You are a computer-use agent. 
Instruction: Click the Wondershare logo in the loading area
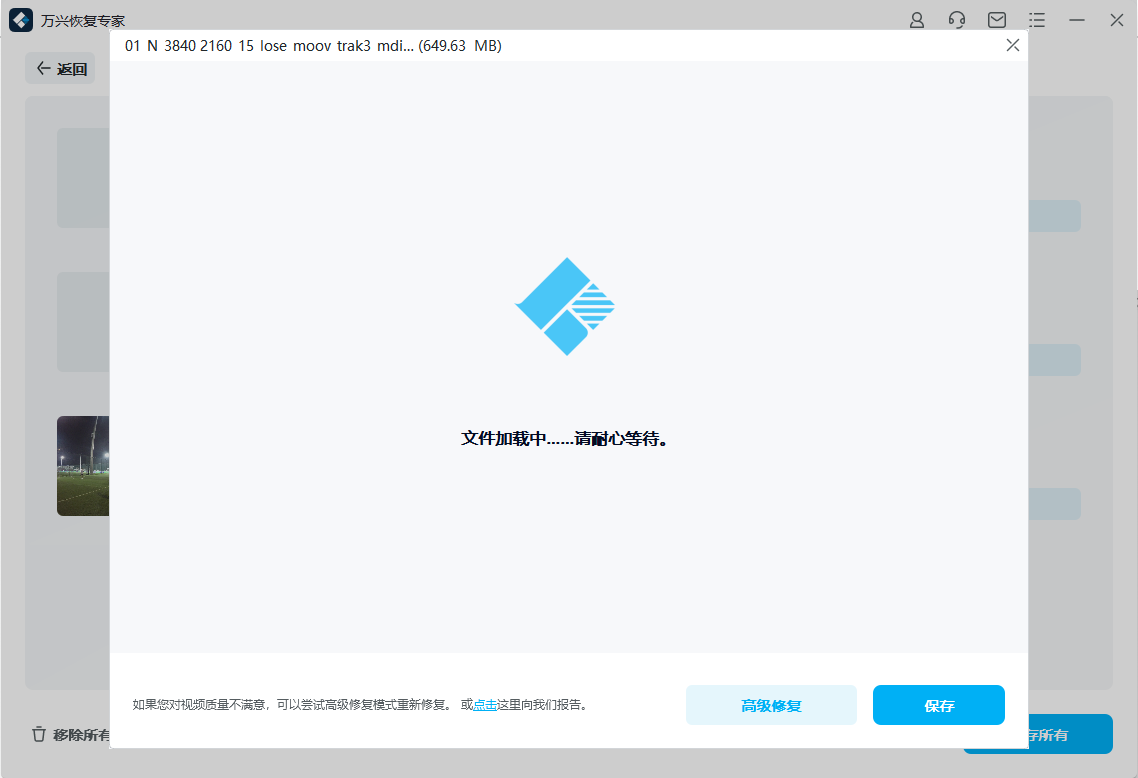[565, 306]
